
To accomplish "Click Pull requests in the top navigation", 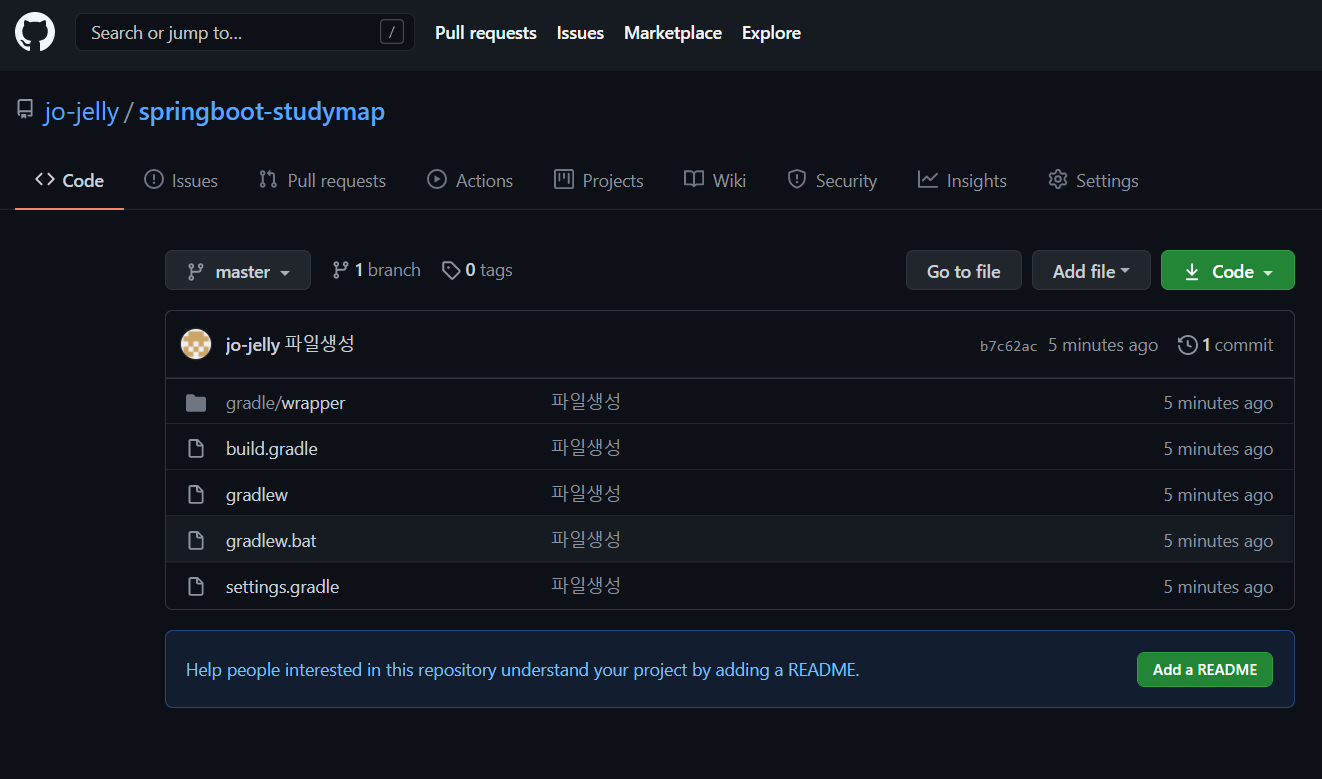I will pos(486,33).
